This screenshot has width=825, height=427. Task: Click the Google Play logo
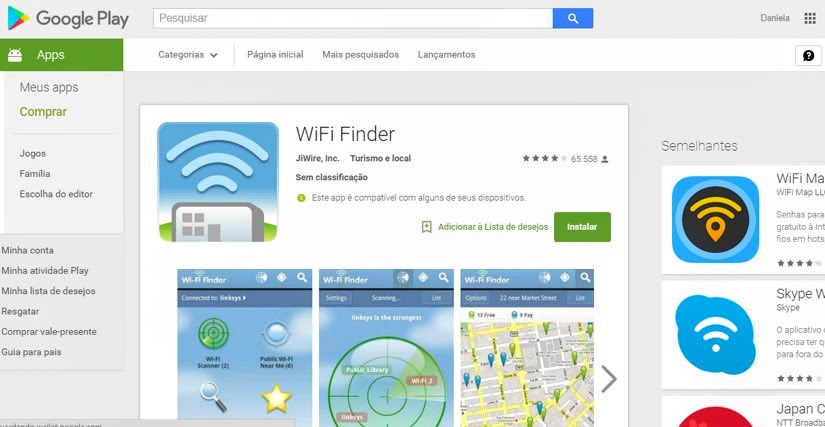tap(68, 18)
